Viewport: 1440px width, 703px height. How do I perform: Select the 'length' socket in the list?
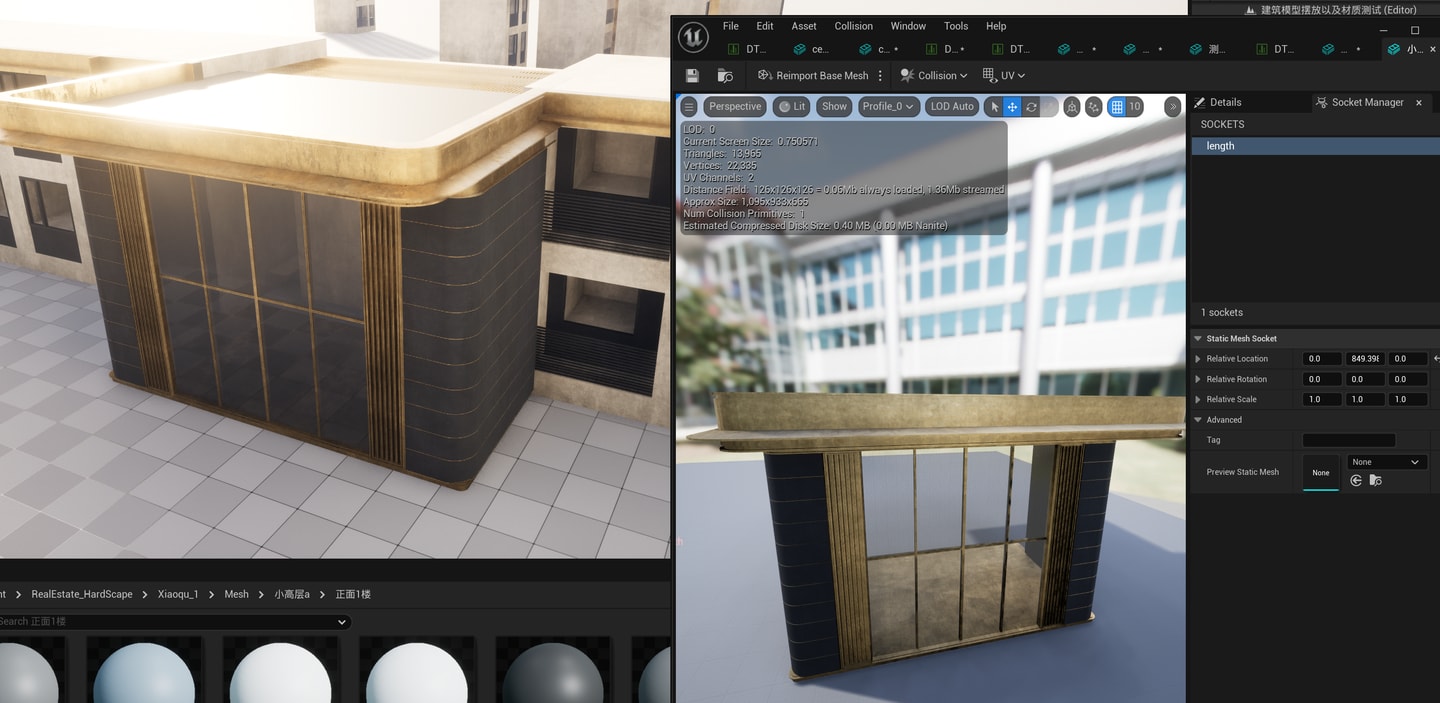coord(1315,146)
